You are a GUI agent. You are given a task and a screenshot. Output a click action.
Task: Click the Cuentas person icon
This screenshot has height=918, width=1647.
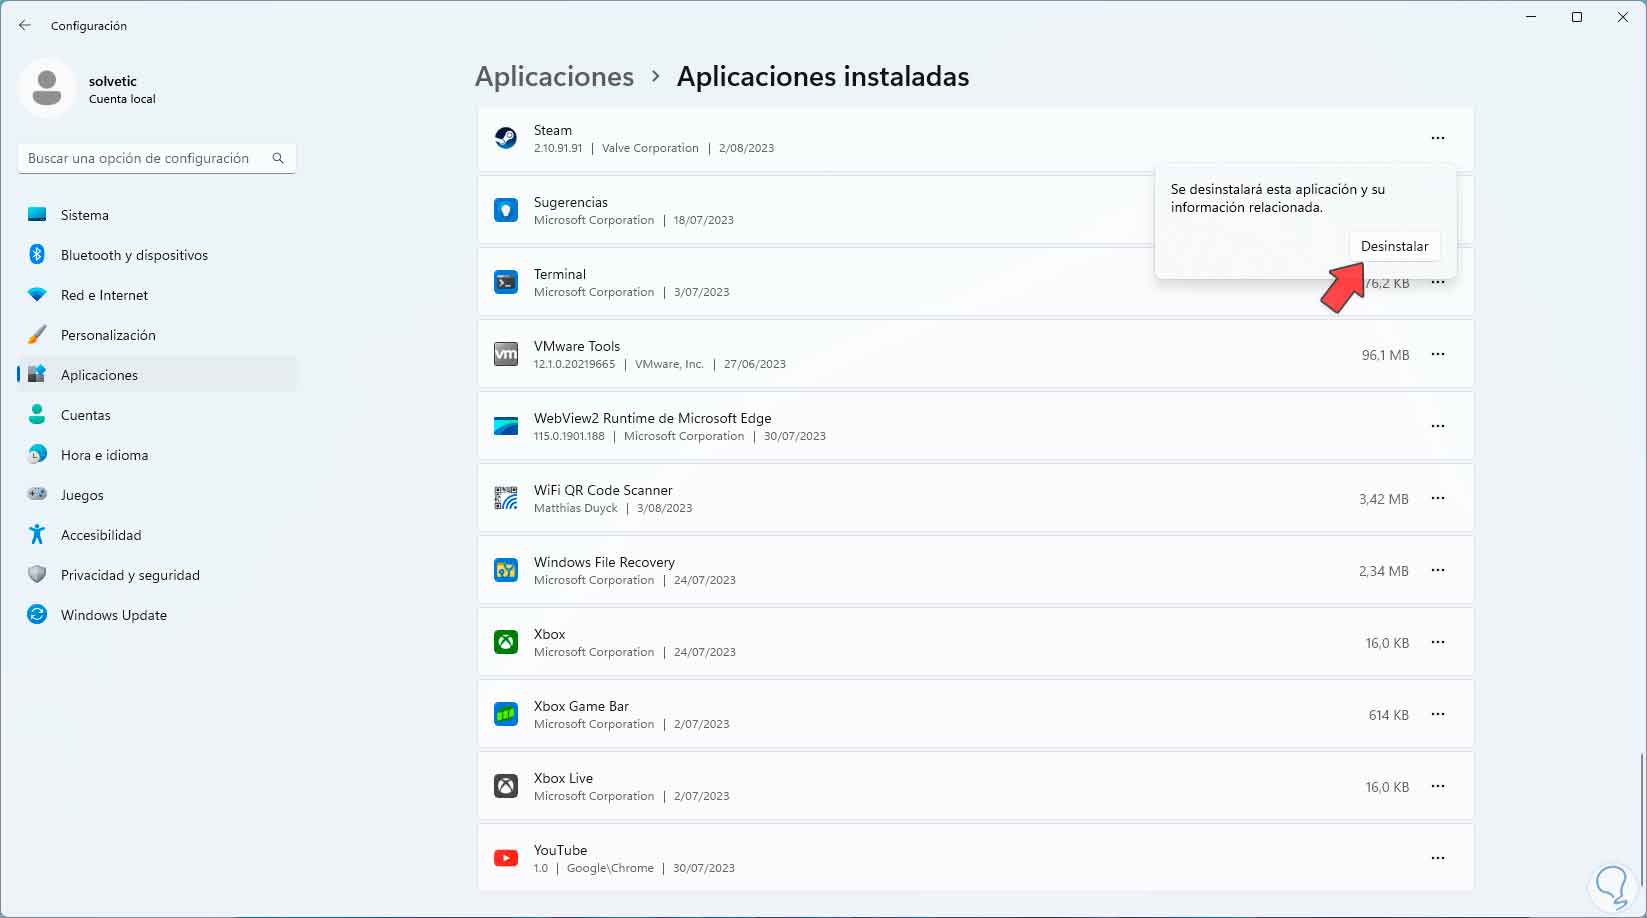coord(37,415)
